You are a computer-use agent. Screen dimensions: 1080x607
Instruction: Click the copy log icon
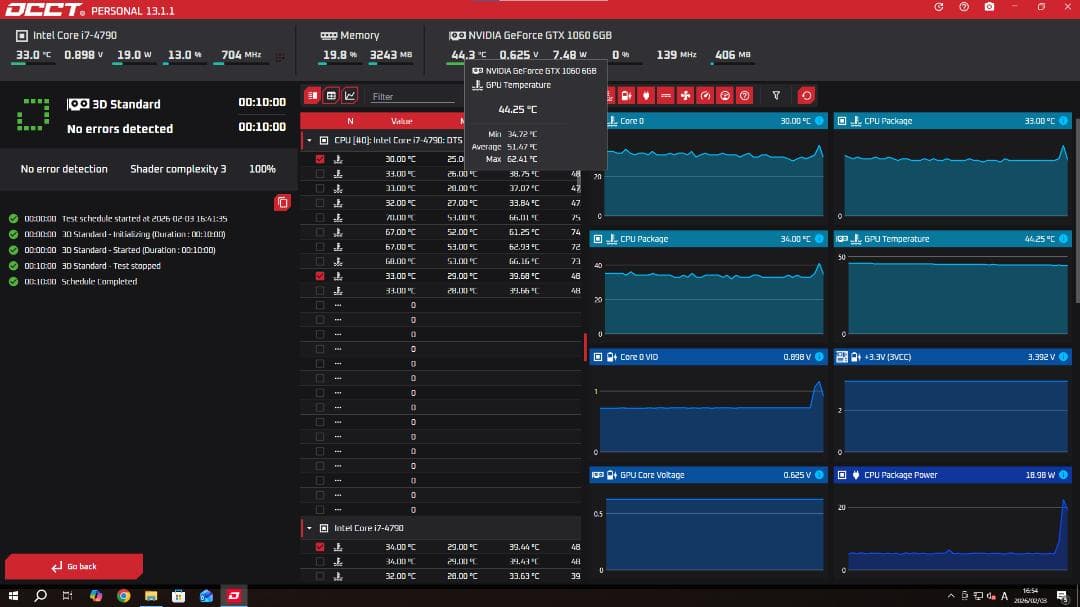coord(282,203)
